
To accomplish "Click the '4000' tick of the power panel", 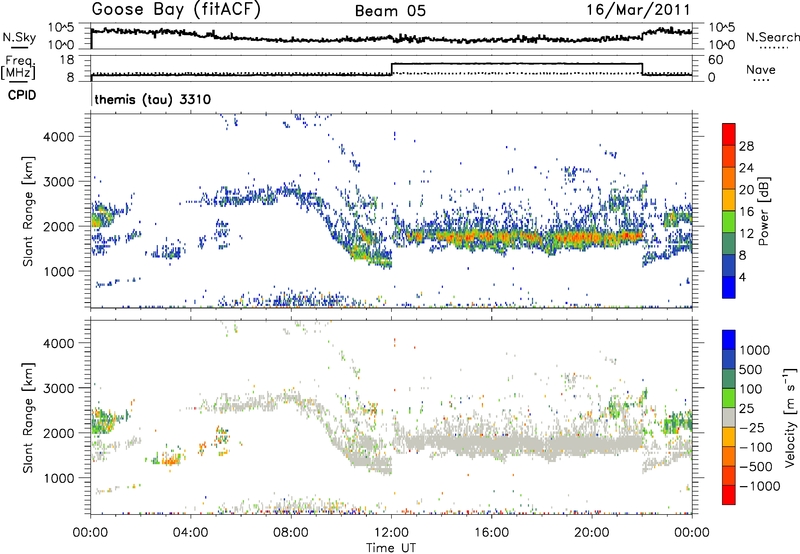I will [59, 137].
